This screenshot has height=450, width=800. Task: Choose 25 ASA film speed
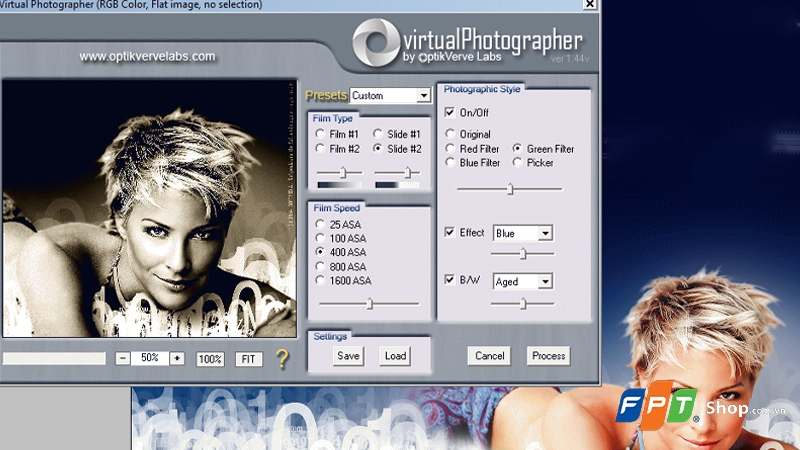coord(320,224)
